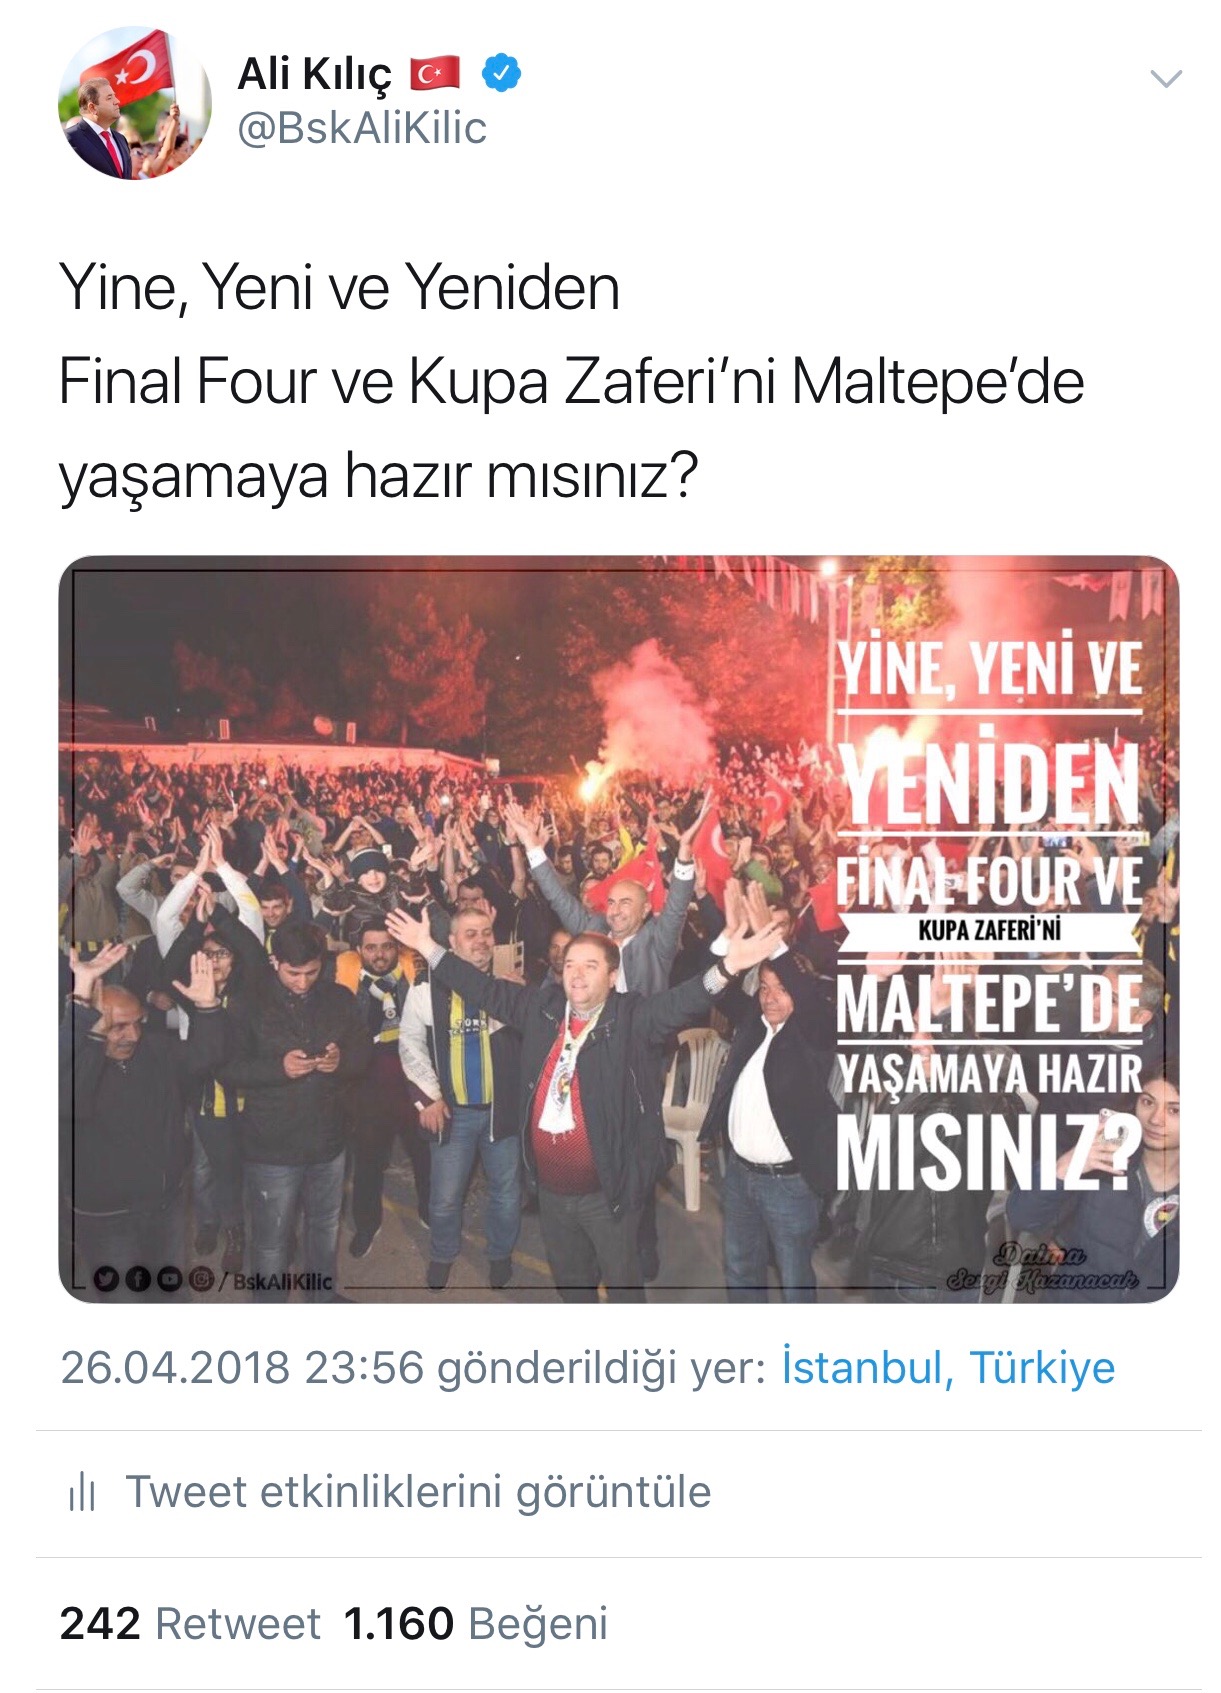
Task: Open the tweet's attached crowd photo
Action: [619, 929]
